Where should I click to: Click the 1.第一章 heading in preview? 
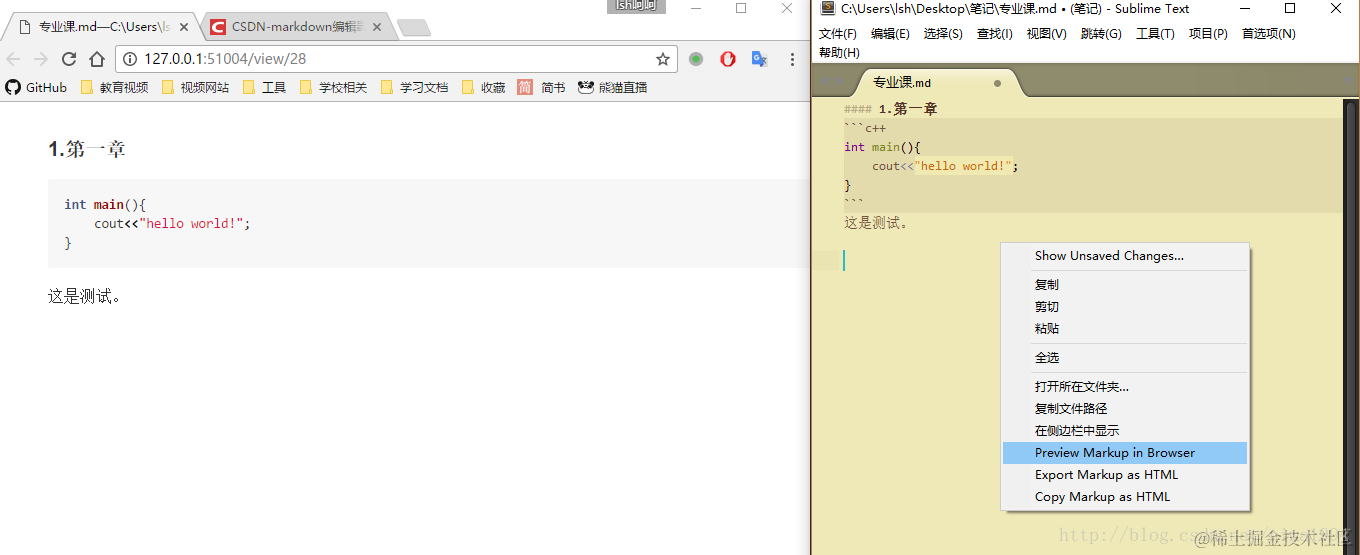click(87, 150)
